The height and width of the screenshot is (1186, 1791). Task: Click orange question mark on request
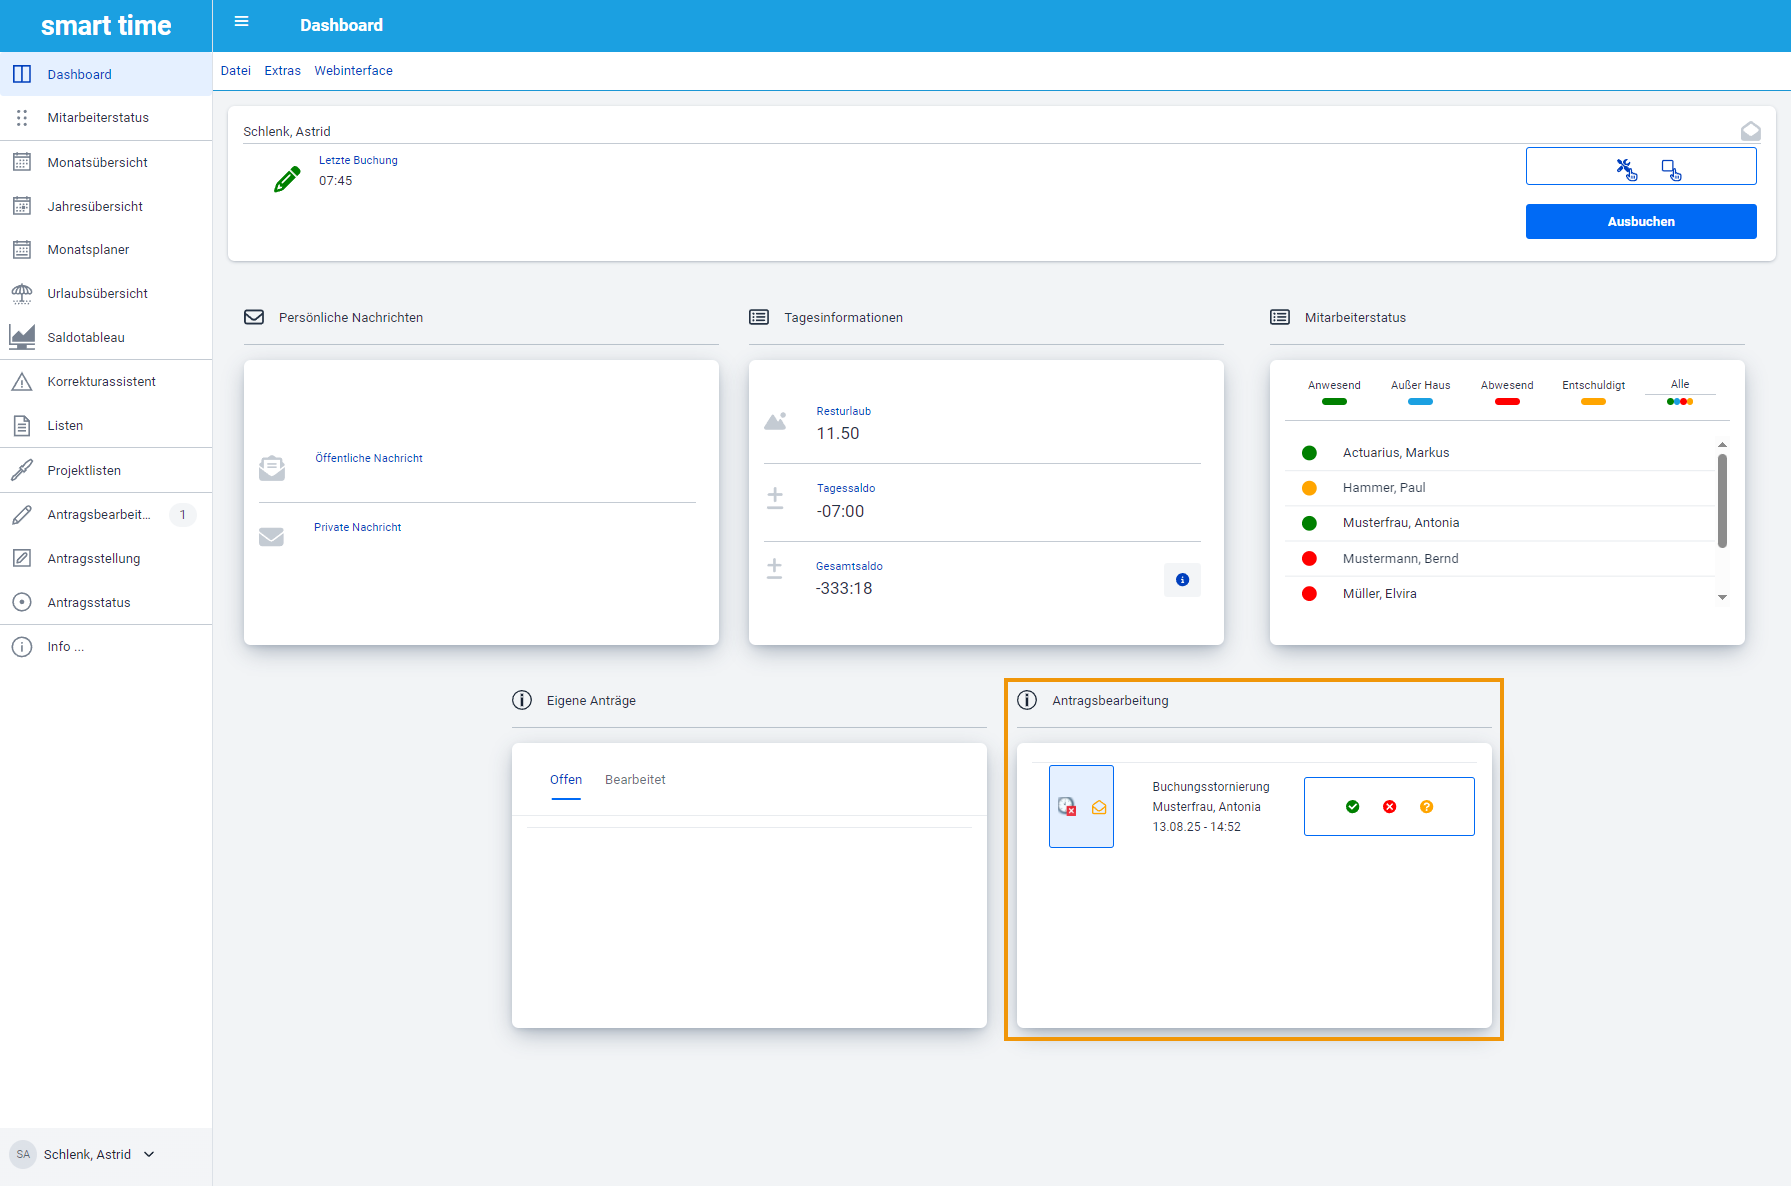click(x=1426, y=807)
